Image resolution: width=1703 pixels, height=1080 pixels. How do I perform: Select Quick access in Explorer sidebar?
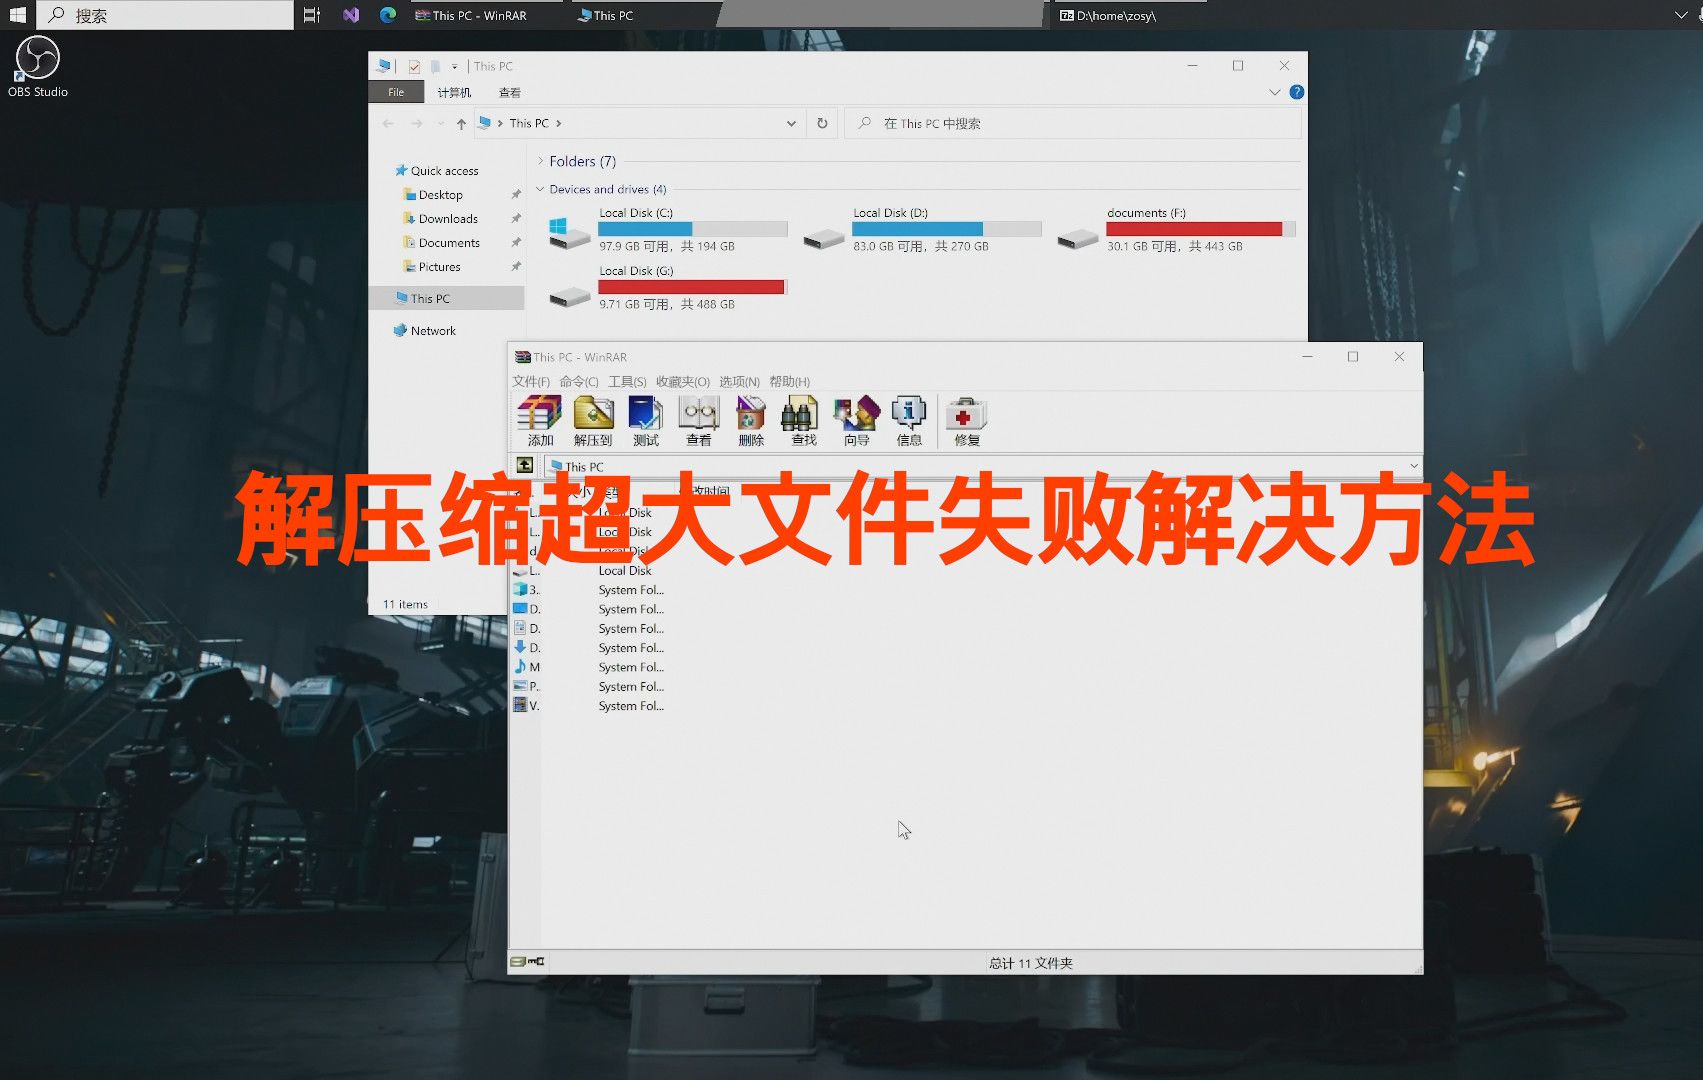tap(437, 170)
